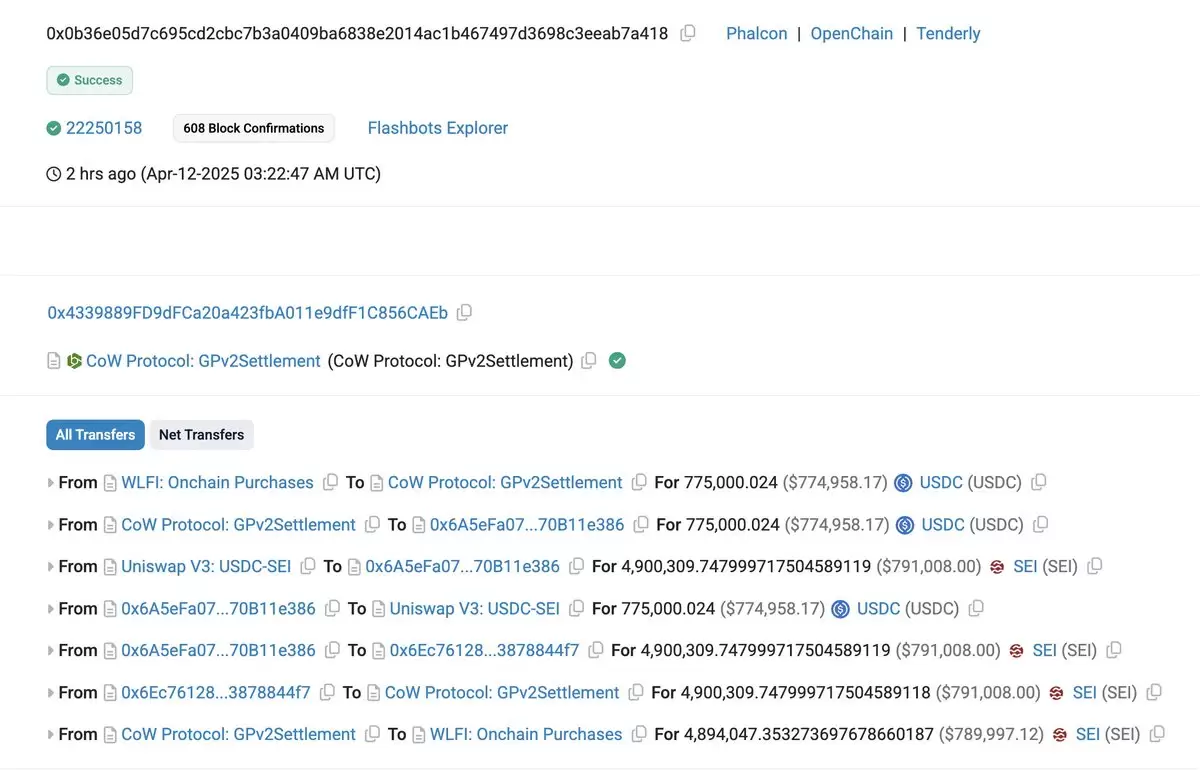Viewport: 1200px width, 770px height.
Task: Click SEI token icon in 0x6Ec76128-to-CoW row
Action: click(x=1056, y=693)
